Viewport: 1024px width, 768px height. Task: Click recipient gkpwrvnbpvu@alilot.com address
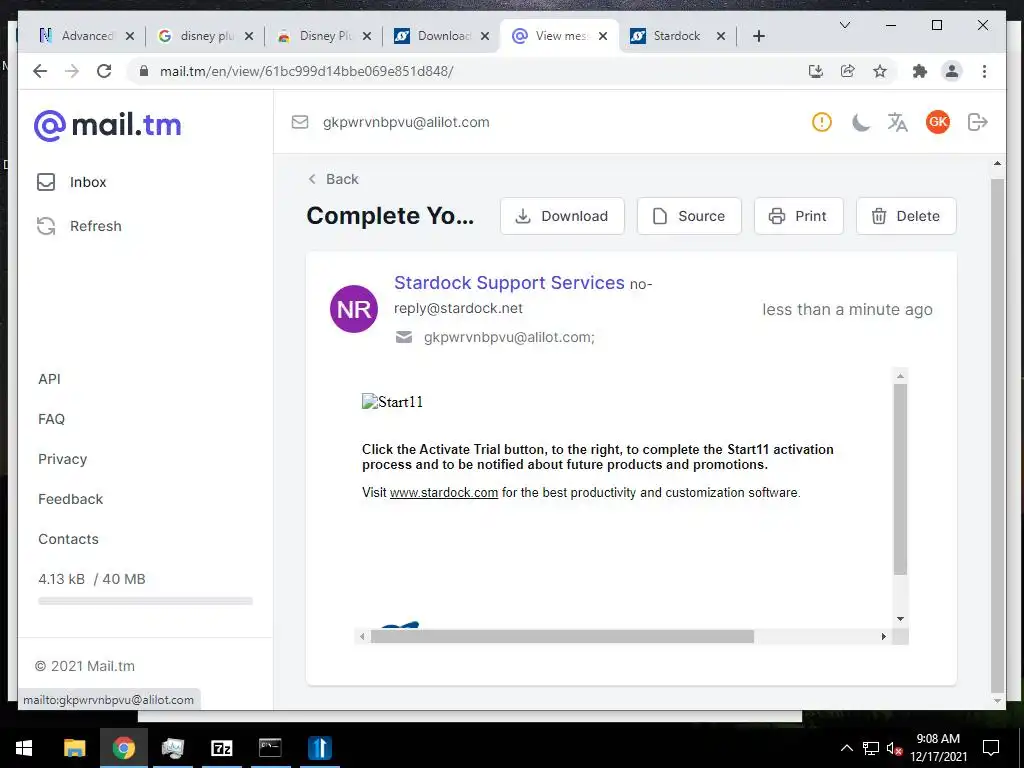click(x=509, y=338)
